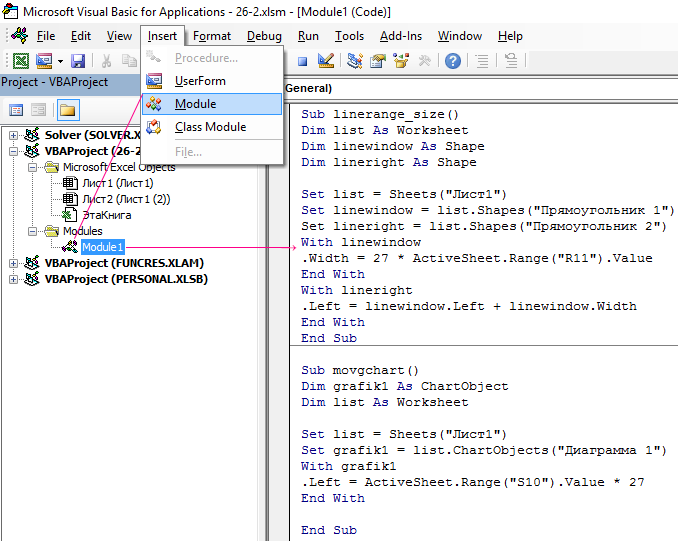Open the Add-Ins menu

click(401, 36)
